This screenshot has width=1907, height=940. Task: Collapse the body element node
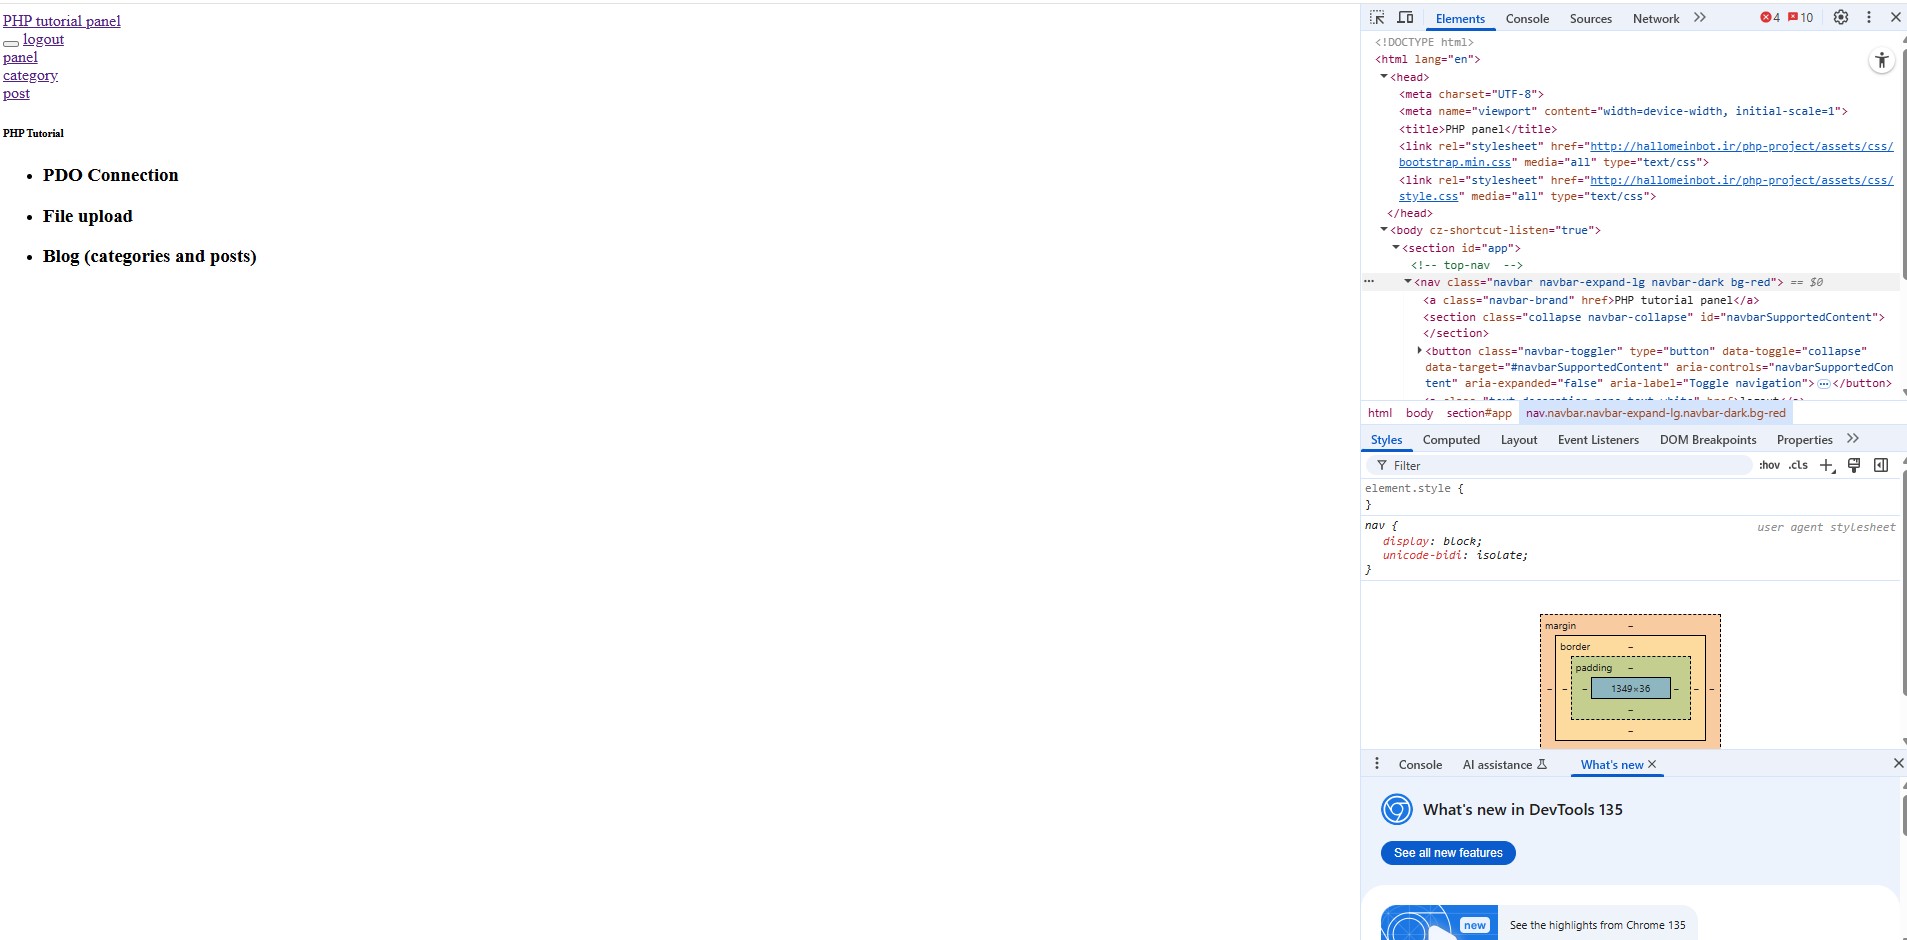coord(1384,230)
